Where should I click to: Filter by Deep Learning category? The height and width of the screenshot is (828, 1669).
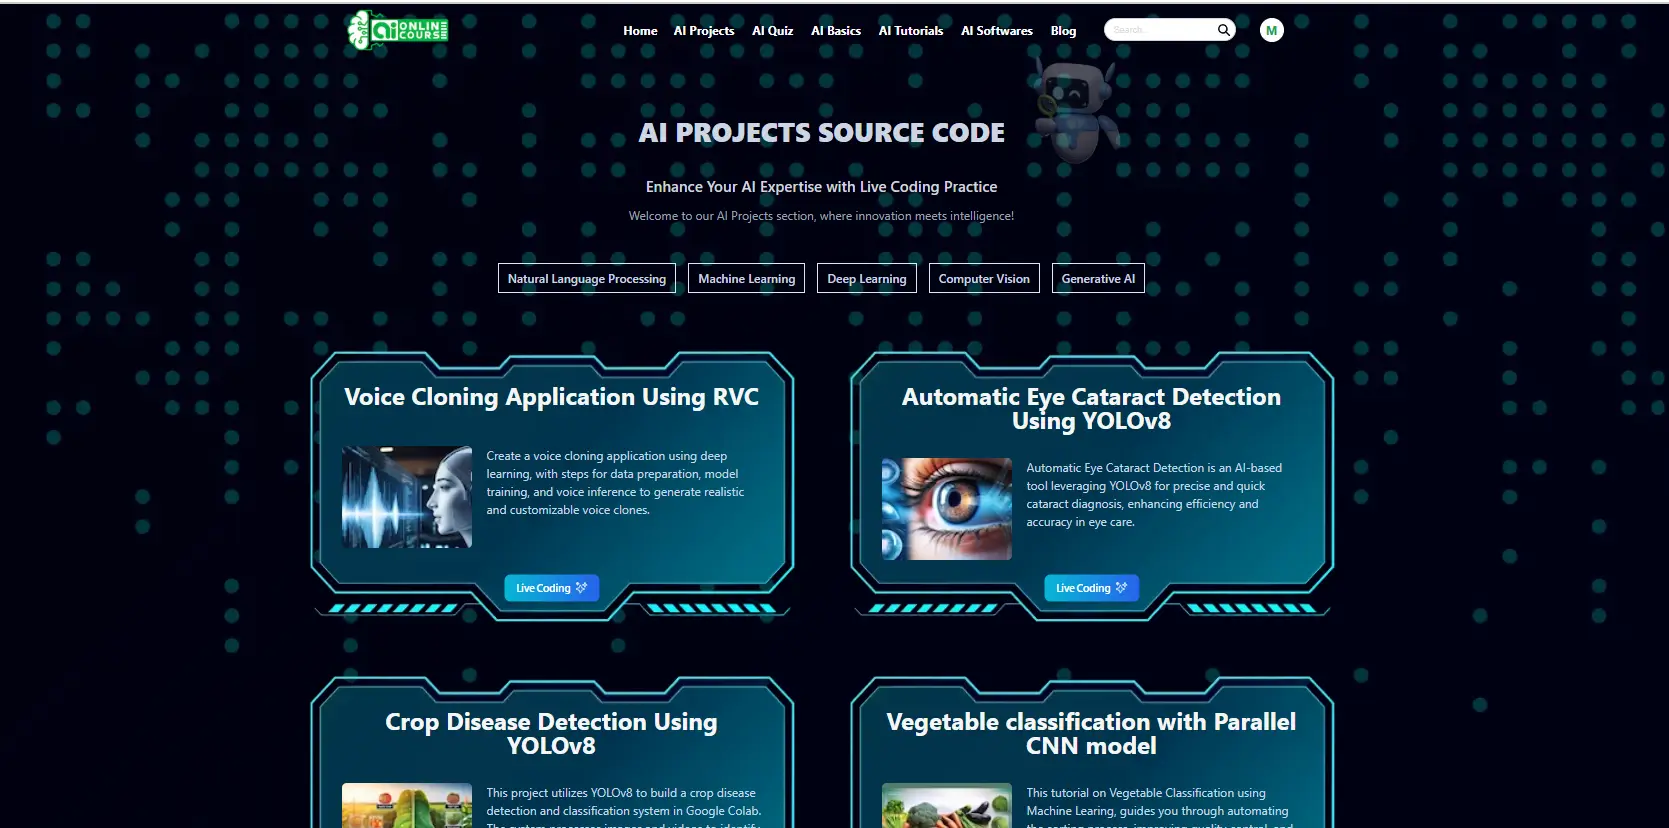[867, 278]
